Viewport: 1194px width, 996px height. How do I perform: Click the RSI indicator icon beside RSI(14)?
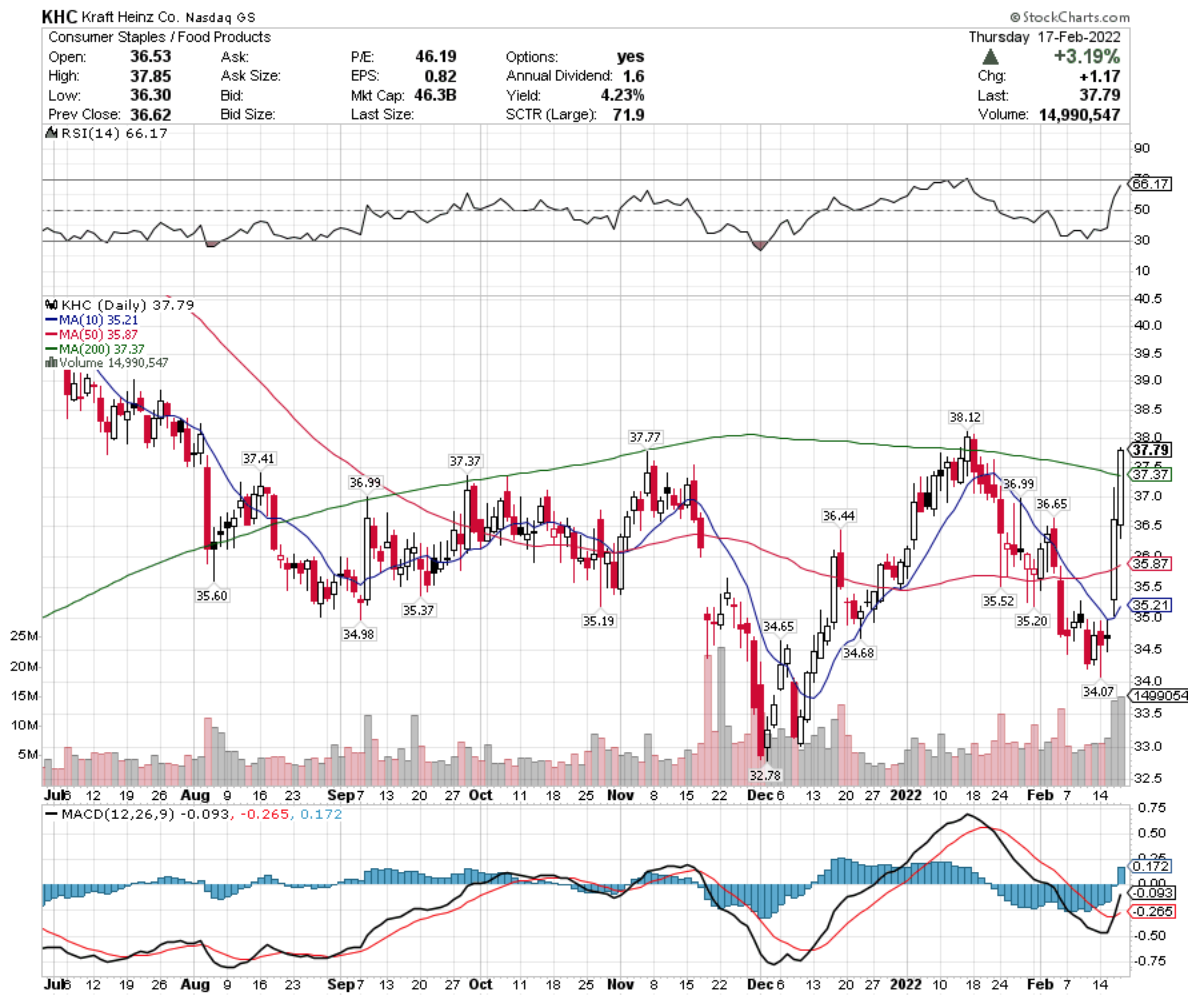tap(52, 133)
